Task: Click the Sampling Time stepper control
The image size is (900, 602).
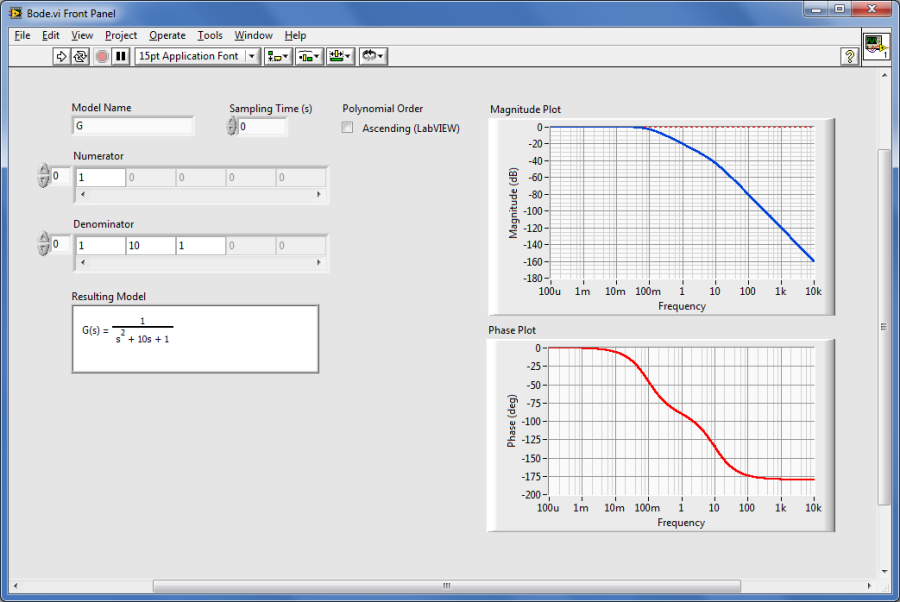Action: click(232, 127)
